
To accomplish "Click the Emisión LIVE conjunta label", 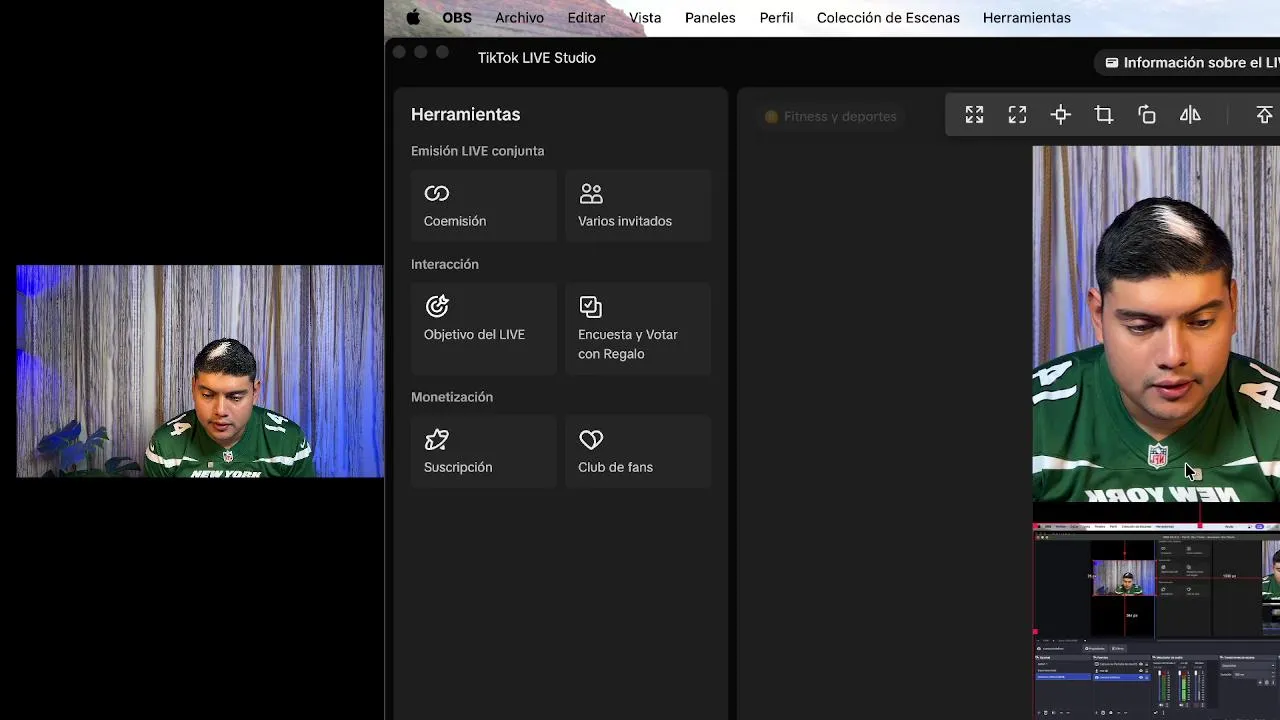I will click(477, 151).
